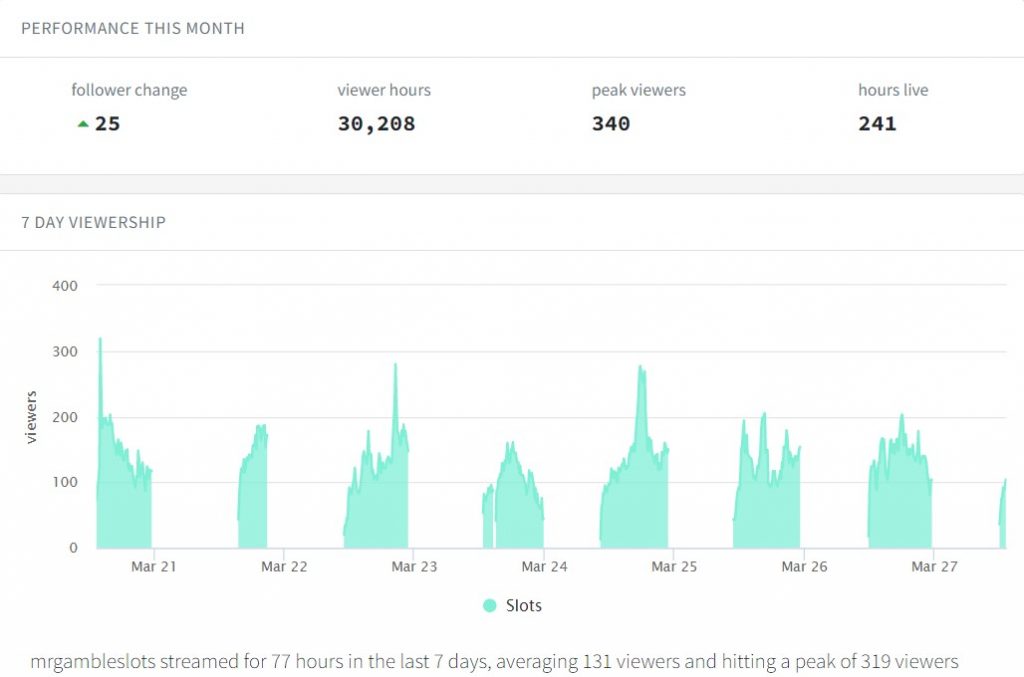Click the green follower change up arrow
Image resolution: width=1024 pixels, height=677 pixels.
pos(83,123)
